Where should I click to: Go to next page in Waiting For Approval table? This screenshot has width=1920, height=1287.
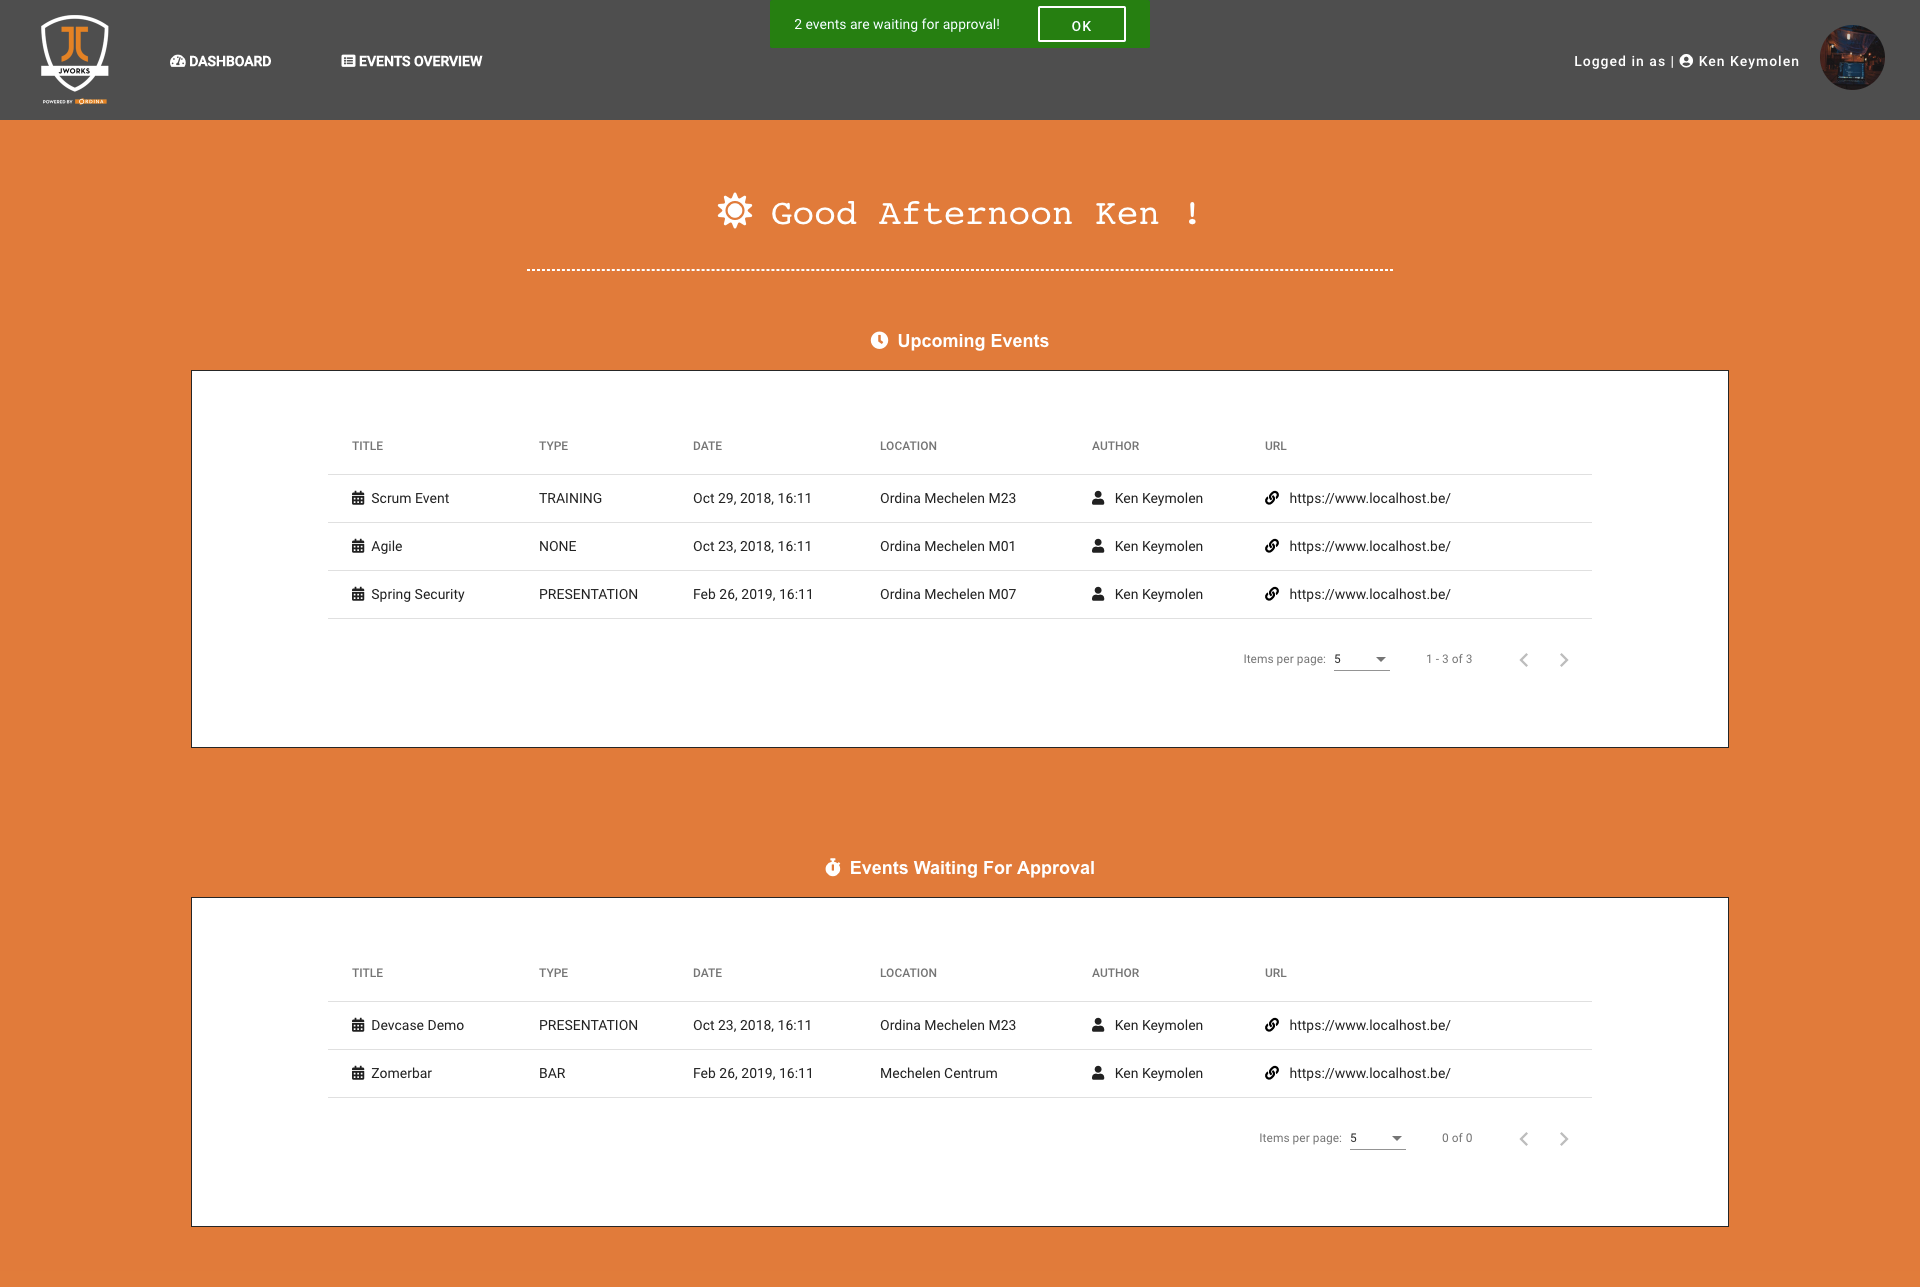coord(1564,1138)
